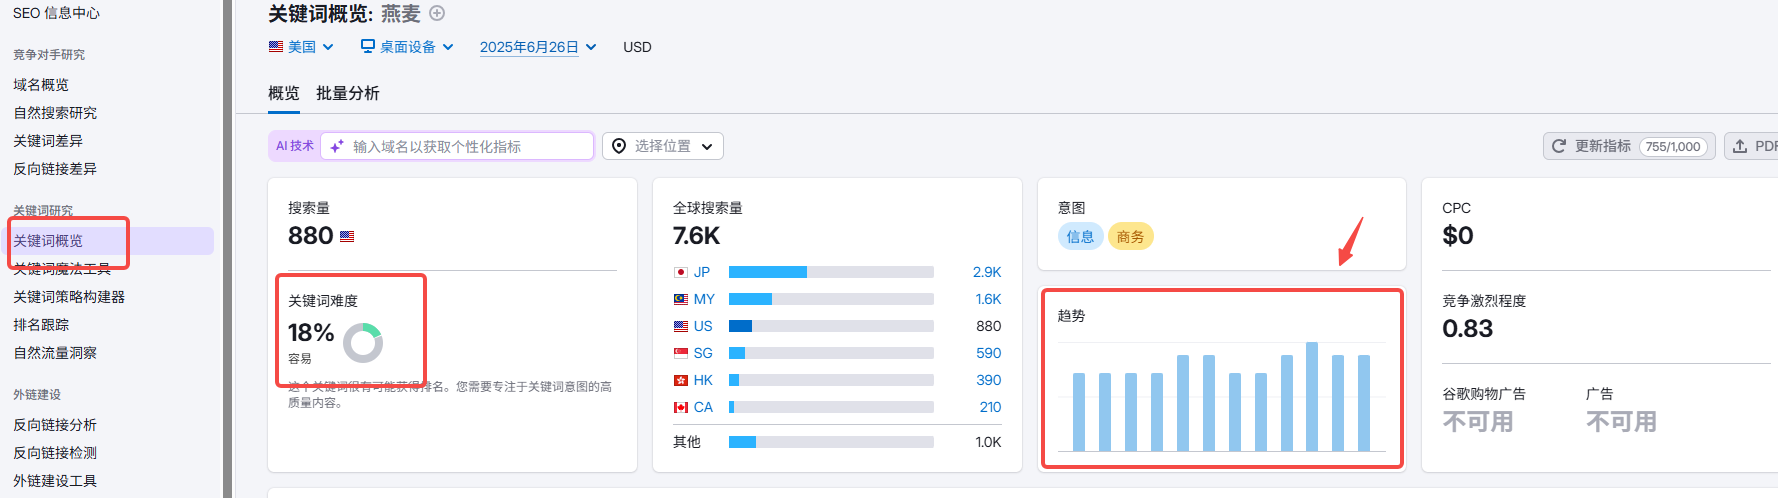Open 自然搜索研究 in sidebar
1778x498 pixels.
55,113
